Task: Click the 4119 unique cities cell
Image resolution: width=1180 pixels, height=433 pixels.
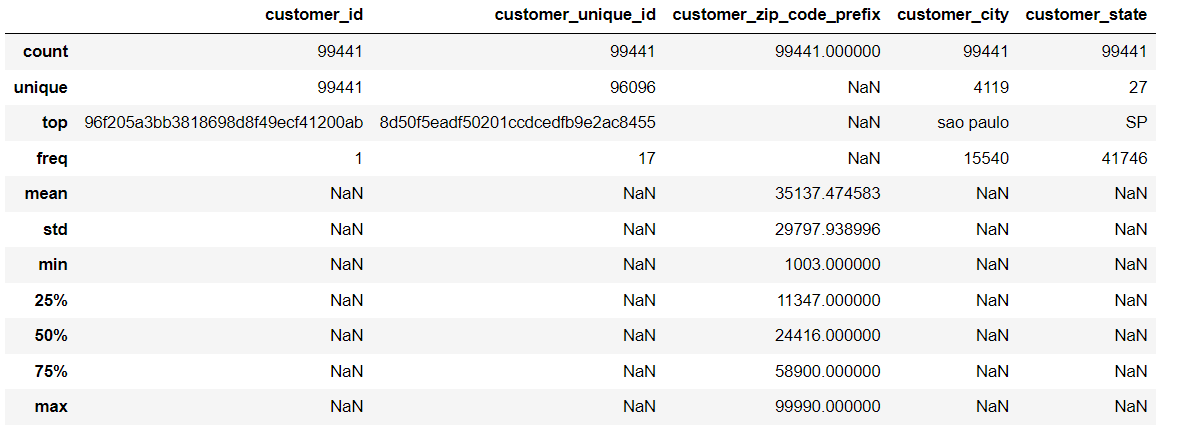Action: pos(990,87)
